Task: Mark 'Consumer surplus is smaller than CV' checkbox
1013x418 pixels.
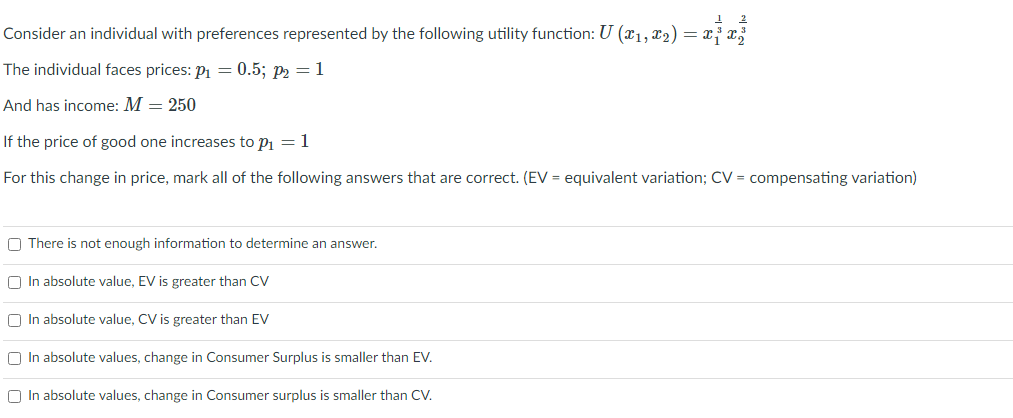Action: tap(15, 396)
